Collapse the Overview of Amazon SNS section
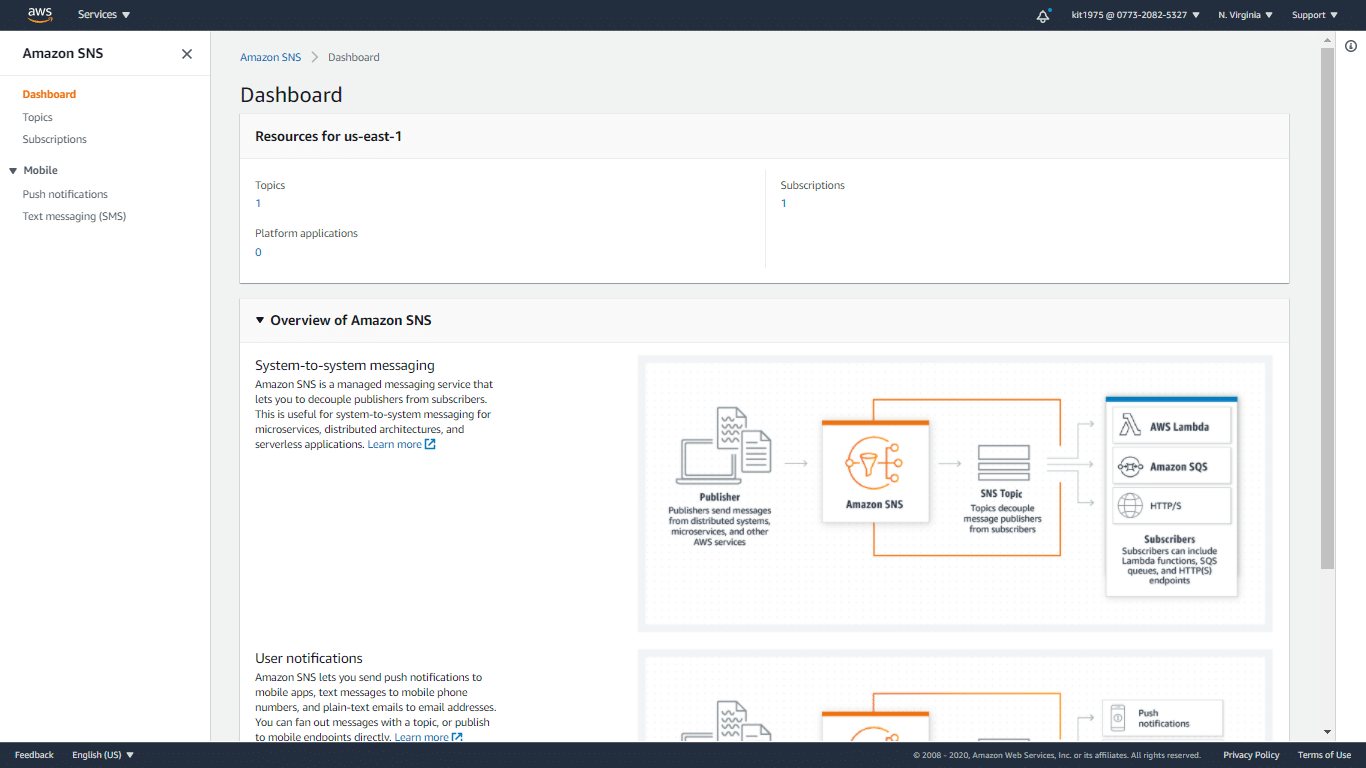The width and height of the screenshot is (1366, 768). pos(259,320)
